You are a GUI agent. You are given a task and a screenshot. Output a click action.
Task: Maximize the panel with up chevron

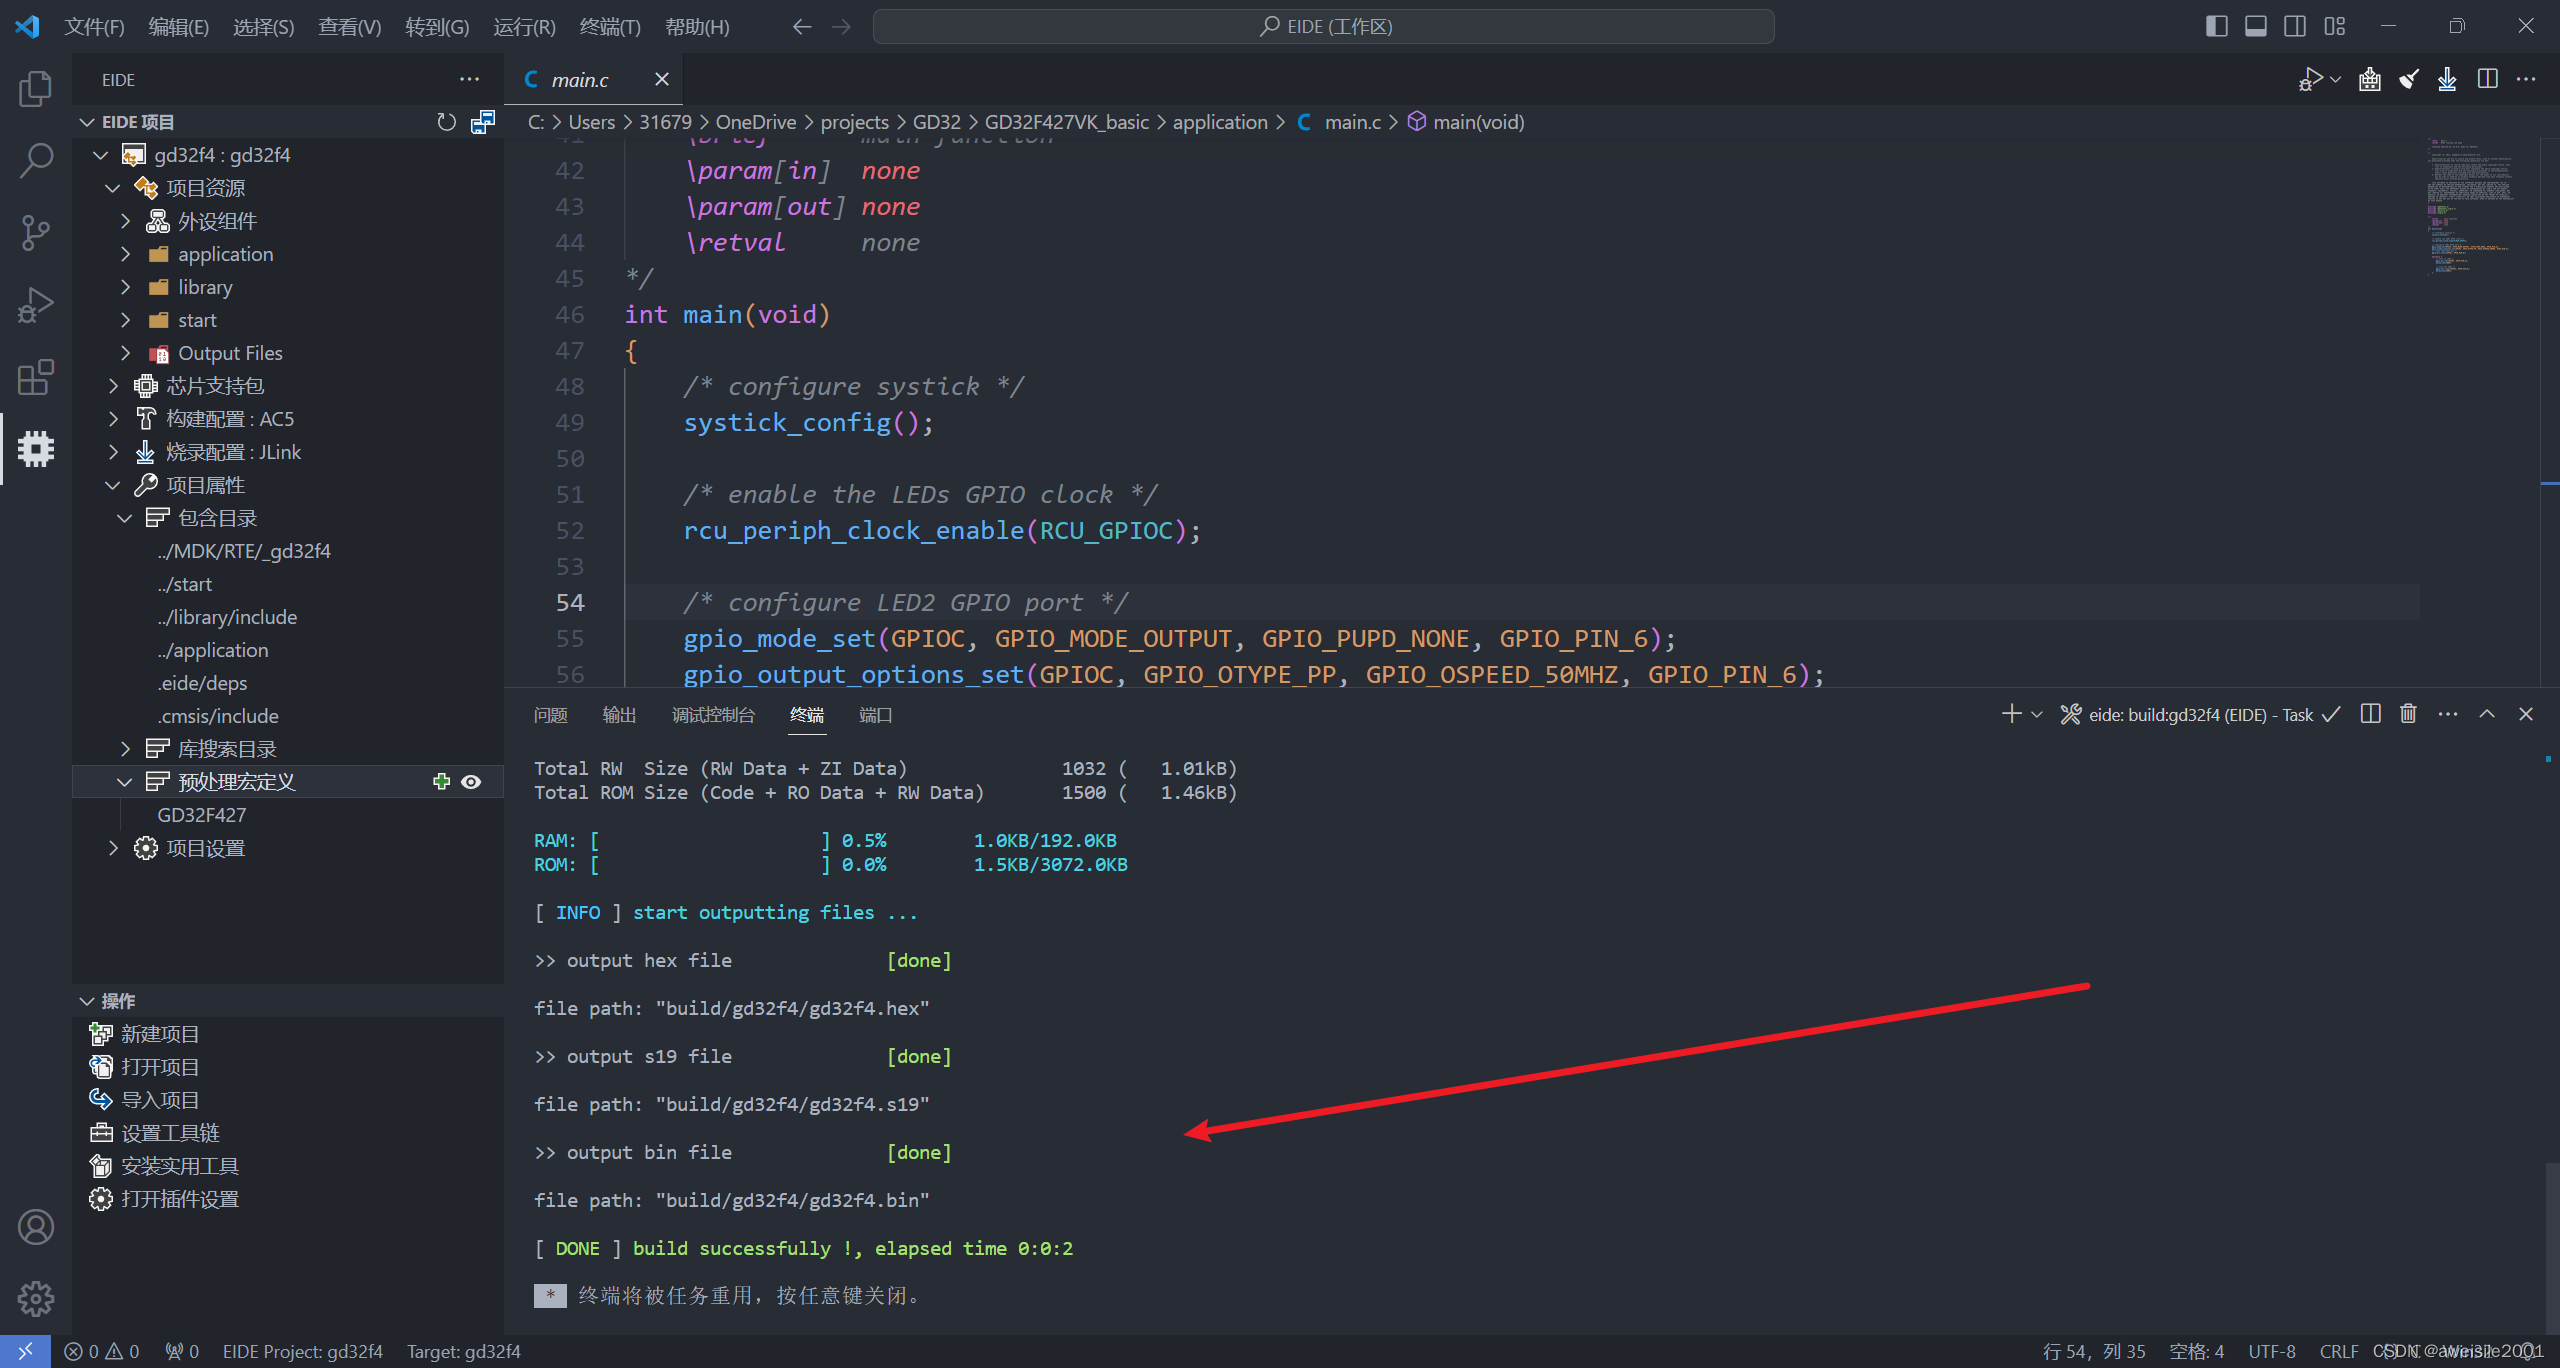coord(2487,714)
